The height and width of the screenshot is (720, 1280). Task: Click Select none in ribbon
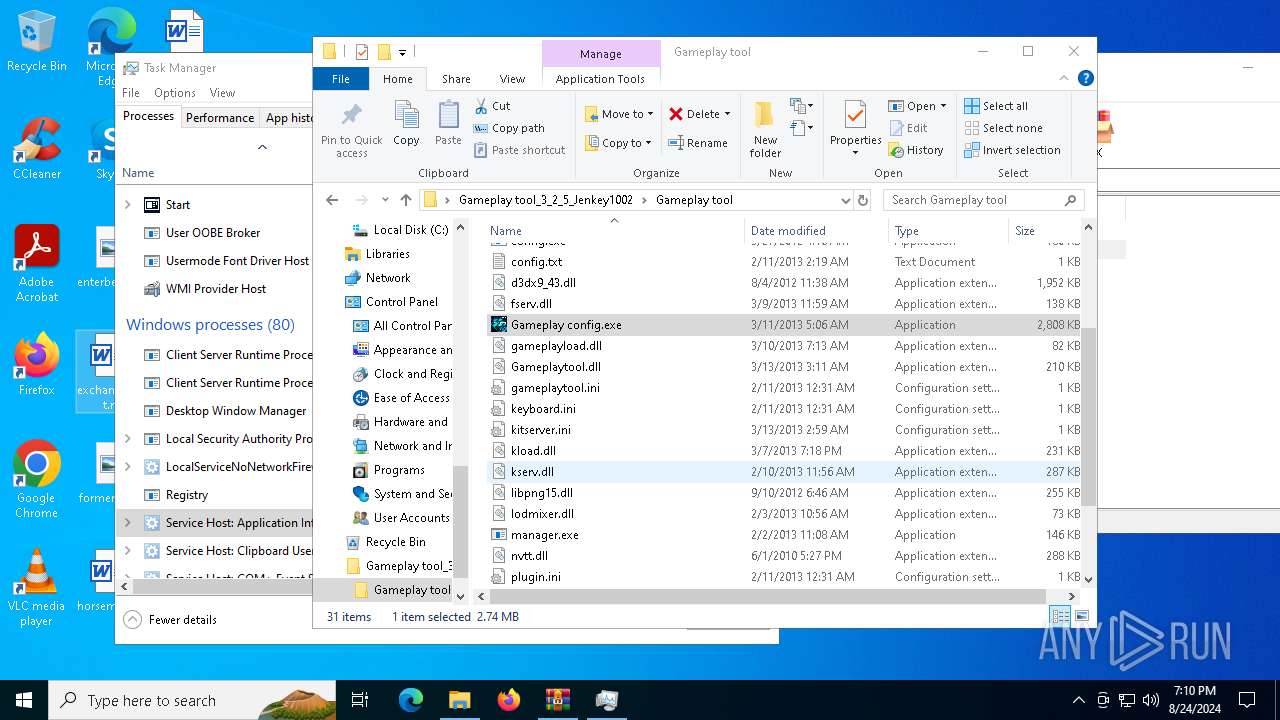pyautogui.click(x=1003, y=128)
